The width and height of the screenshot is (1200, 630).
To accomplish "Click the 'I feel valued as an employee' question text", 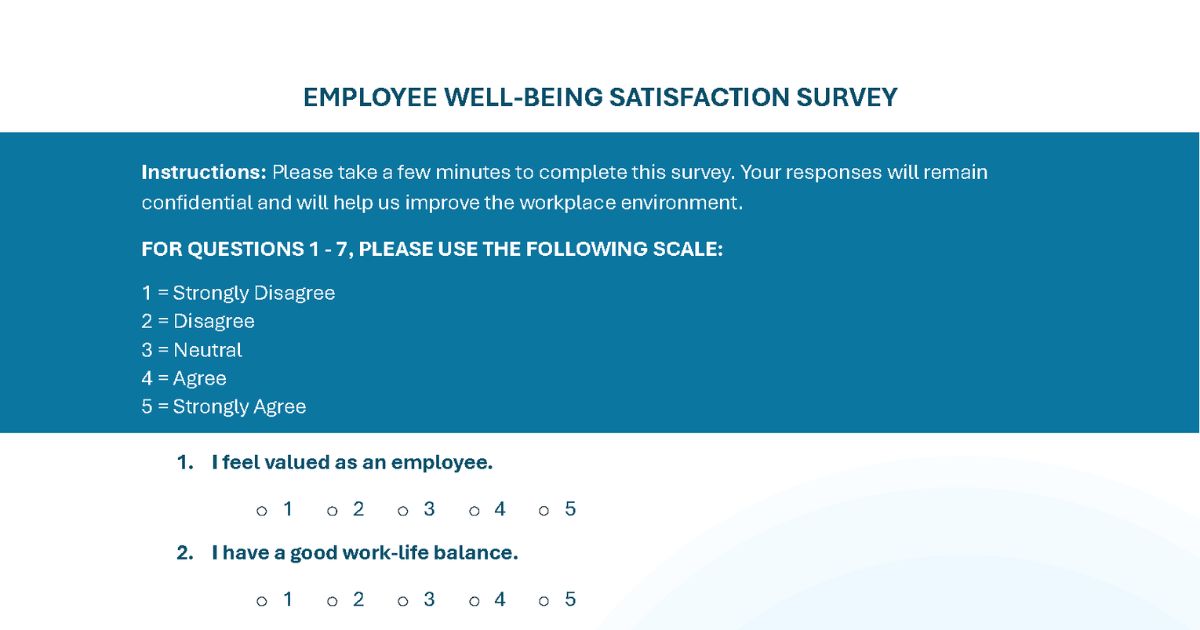I will (x=352, y=463).
